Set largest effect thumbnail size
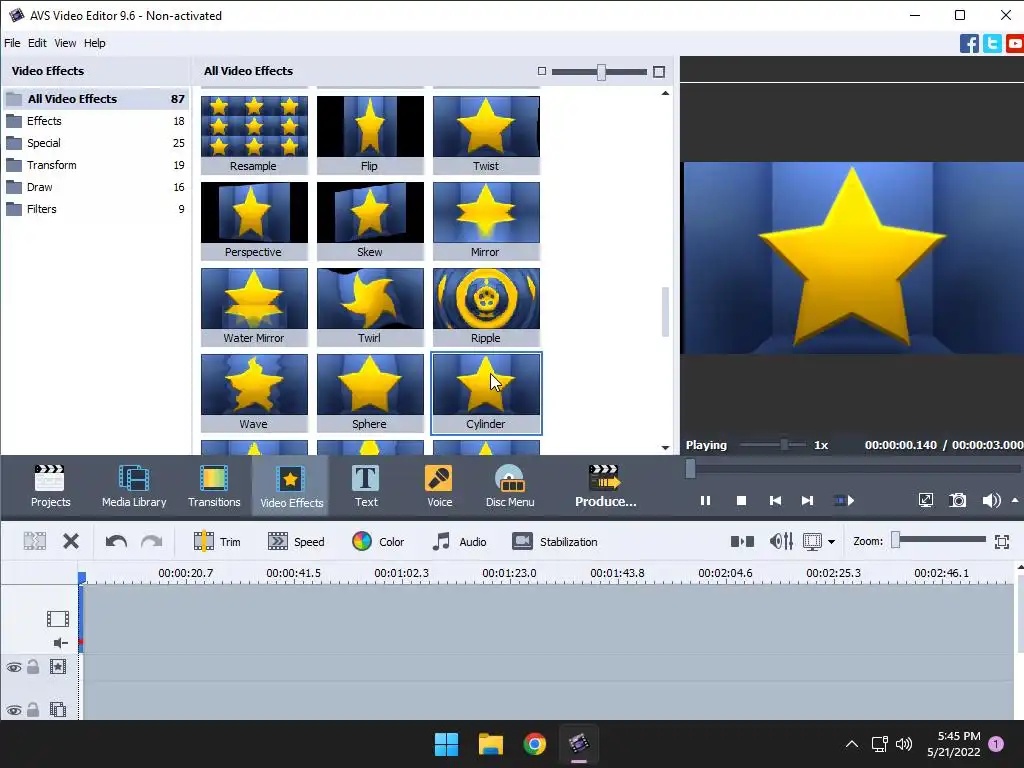 pos(659,72)
